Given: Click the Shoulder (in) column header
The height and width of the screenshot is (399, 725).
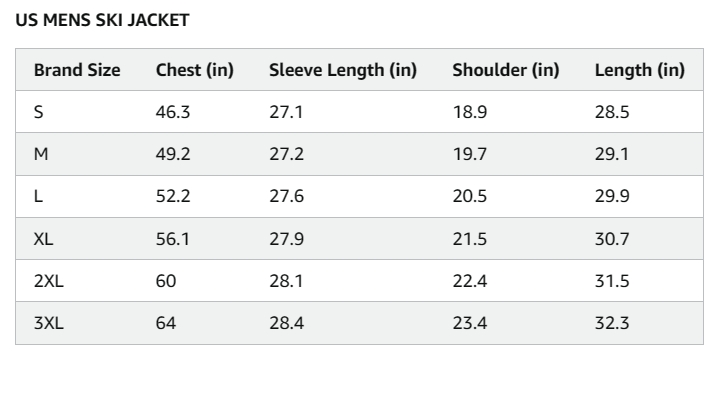Looking at the screenshot, I should click(505, 70).
